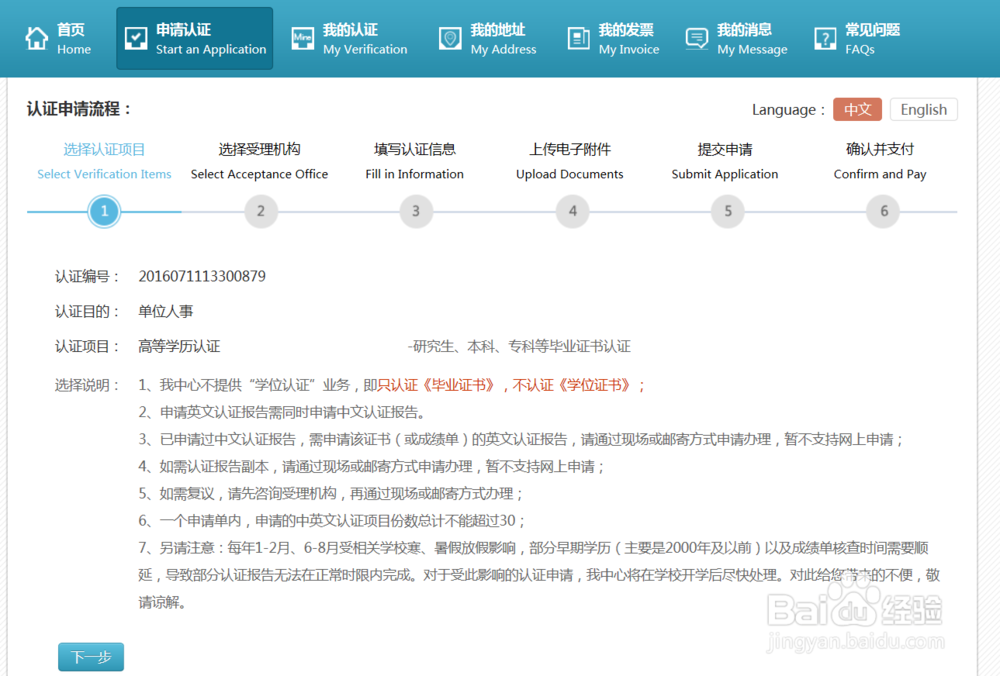Click step 2 Select Acceptance Office circle
1000x676 pixels.
260,211
